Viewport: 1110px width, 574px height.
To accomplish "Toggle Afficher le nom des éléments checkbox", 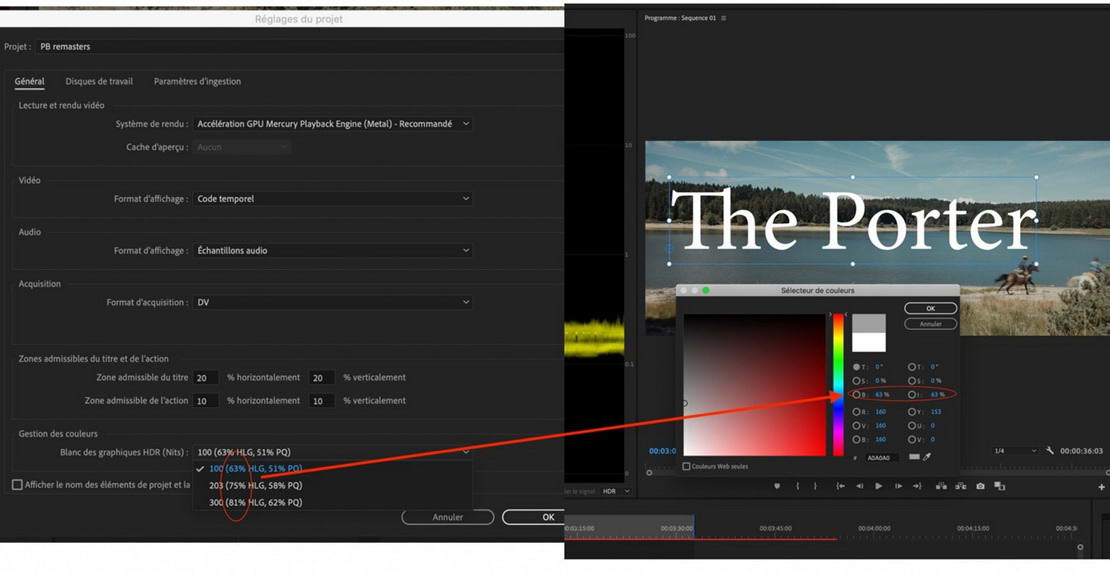I will (x=17, y=485).
